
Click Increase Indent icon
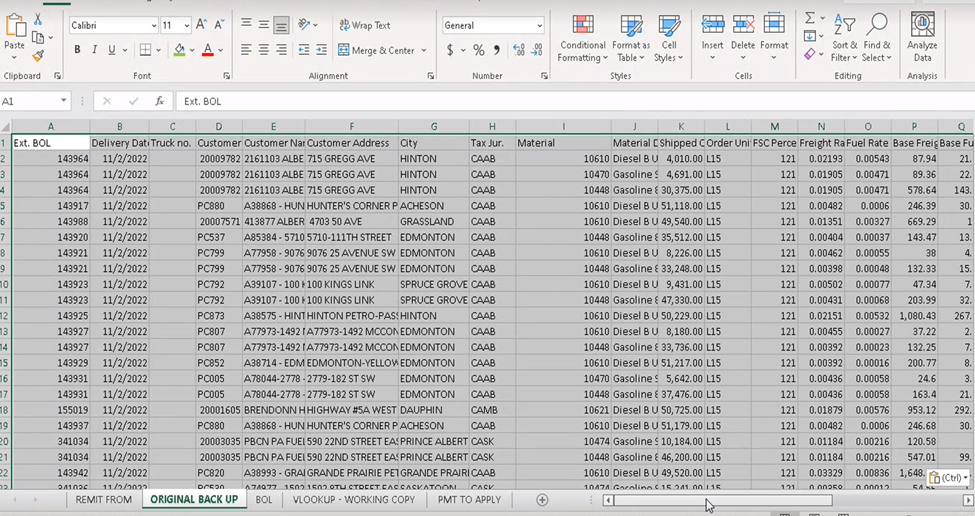coord(321,50)
